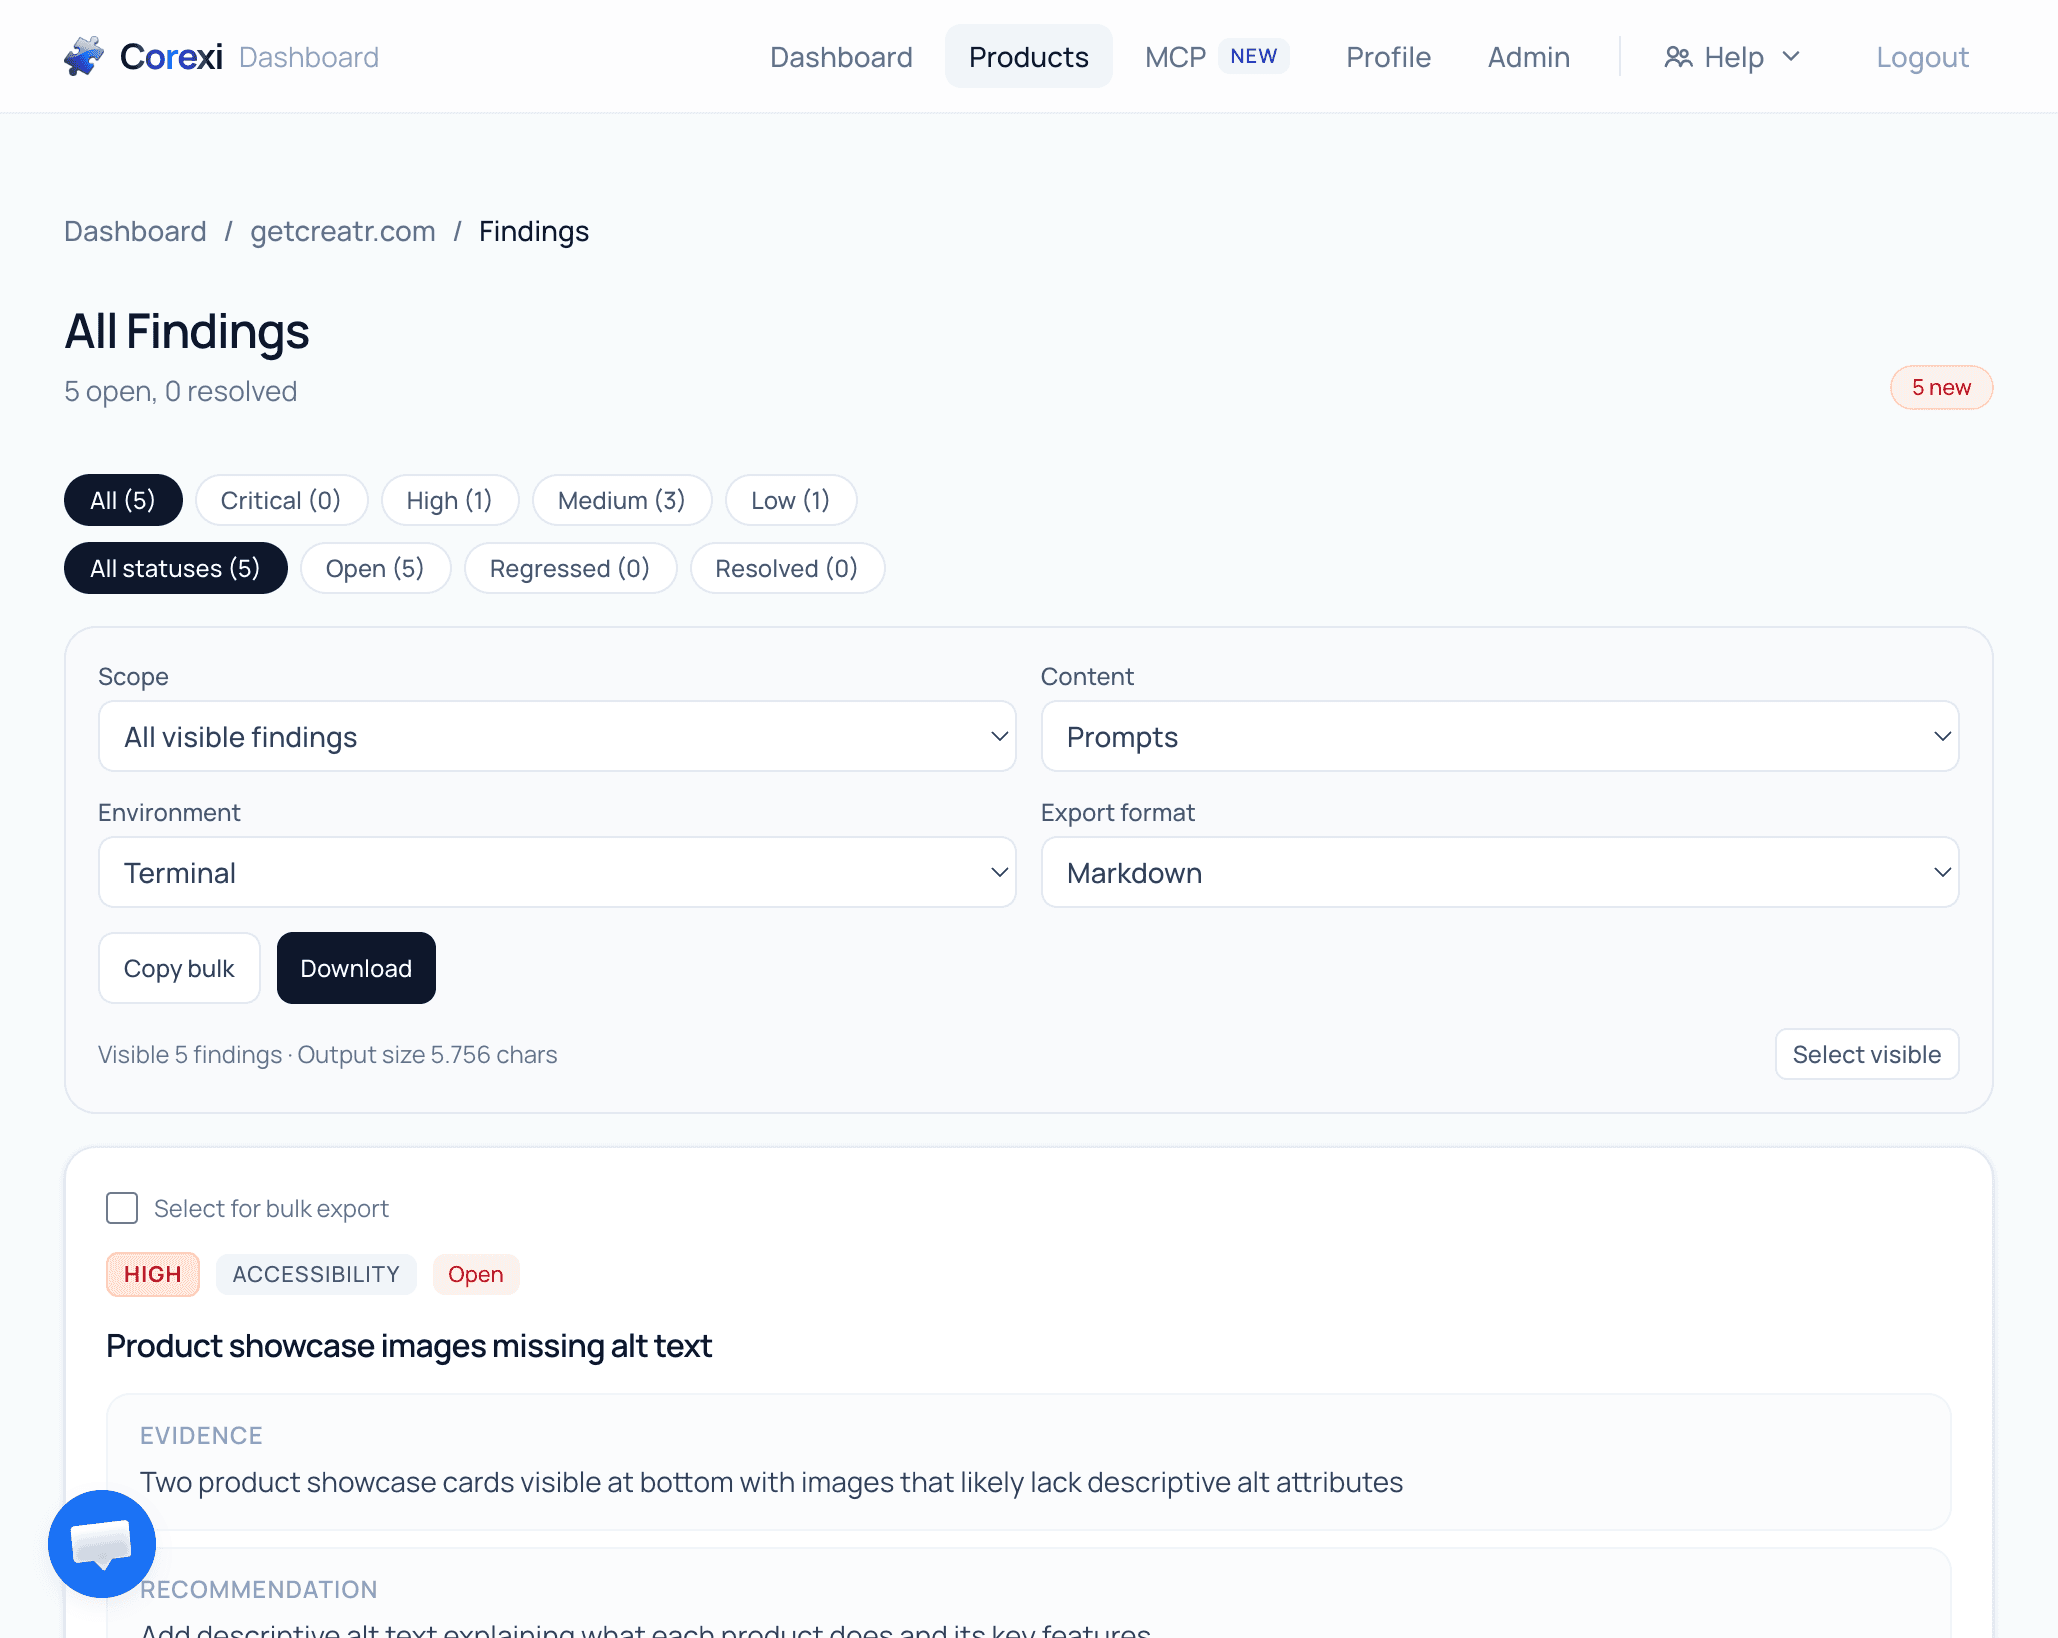Filter by Critical (0) severity
This screenshot has width=2058, height=1638.
(x=281, y=500)
